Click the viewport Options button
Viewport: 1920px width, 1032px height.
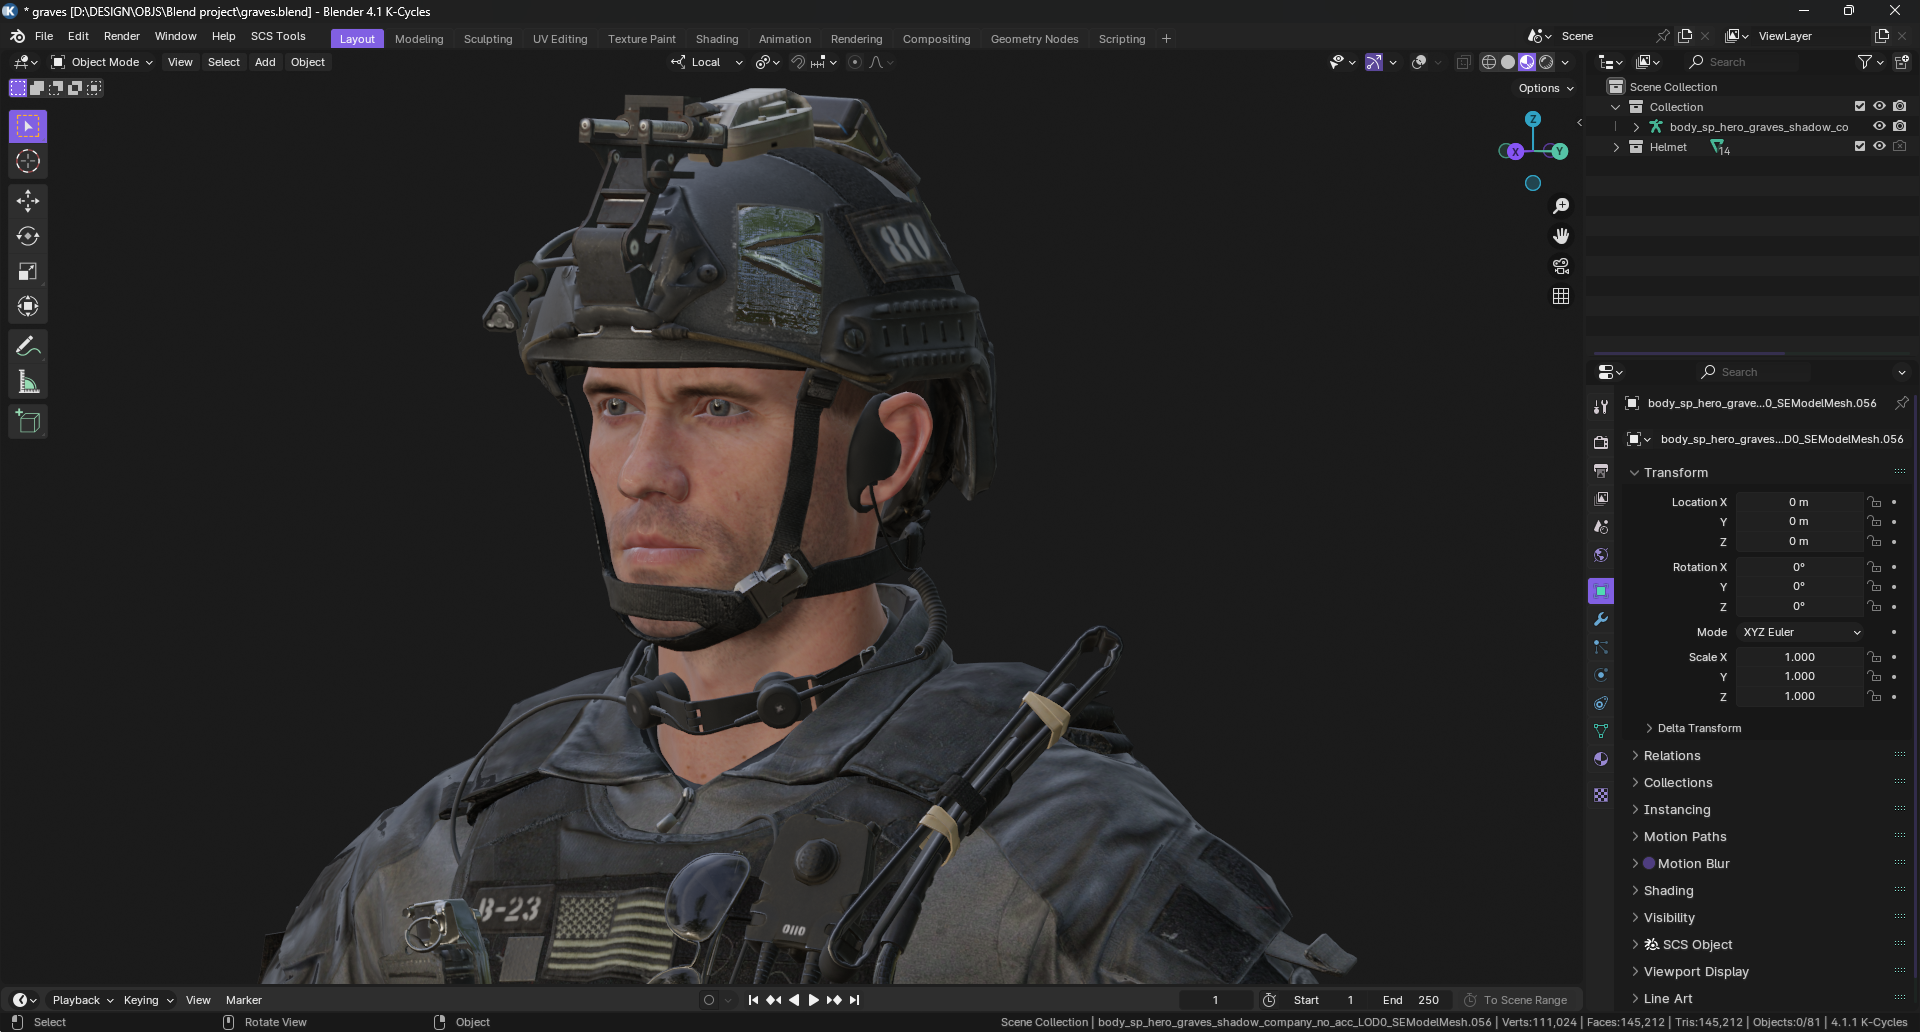(x=1546, y=88)
